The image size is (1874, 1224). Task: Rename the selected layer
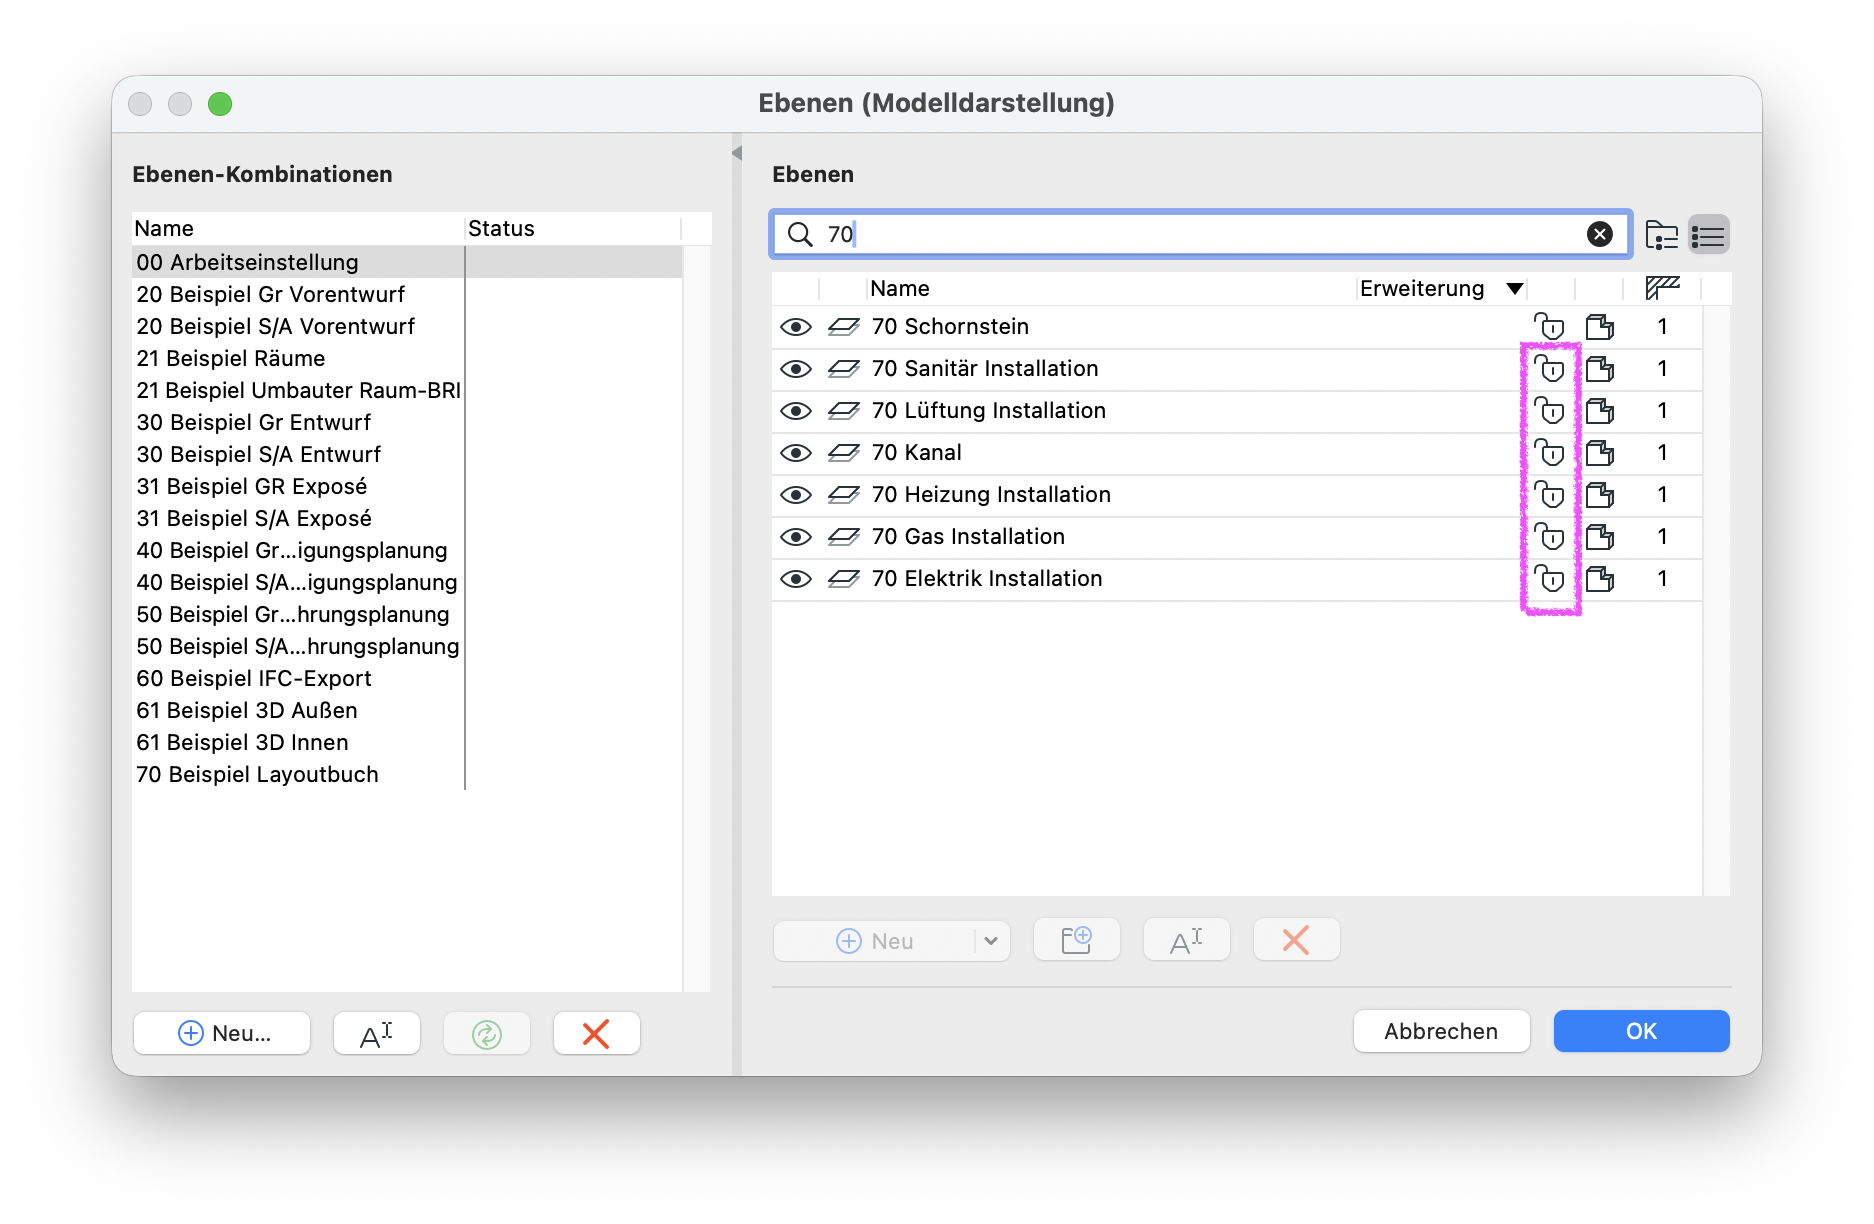[x=1187, y=940]
